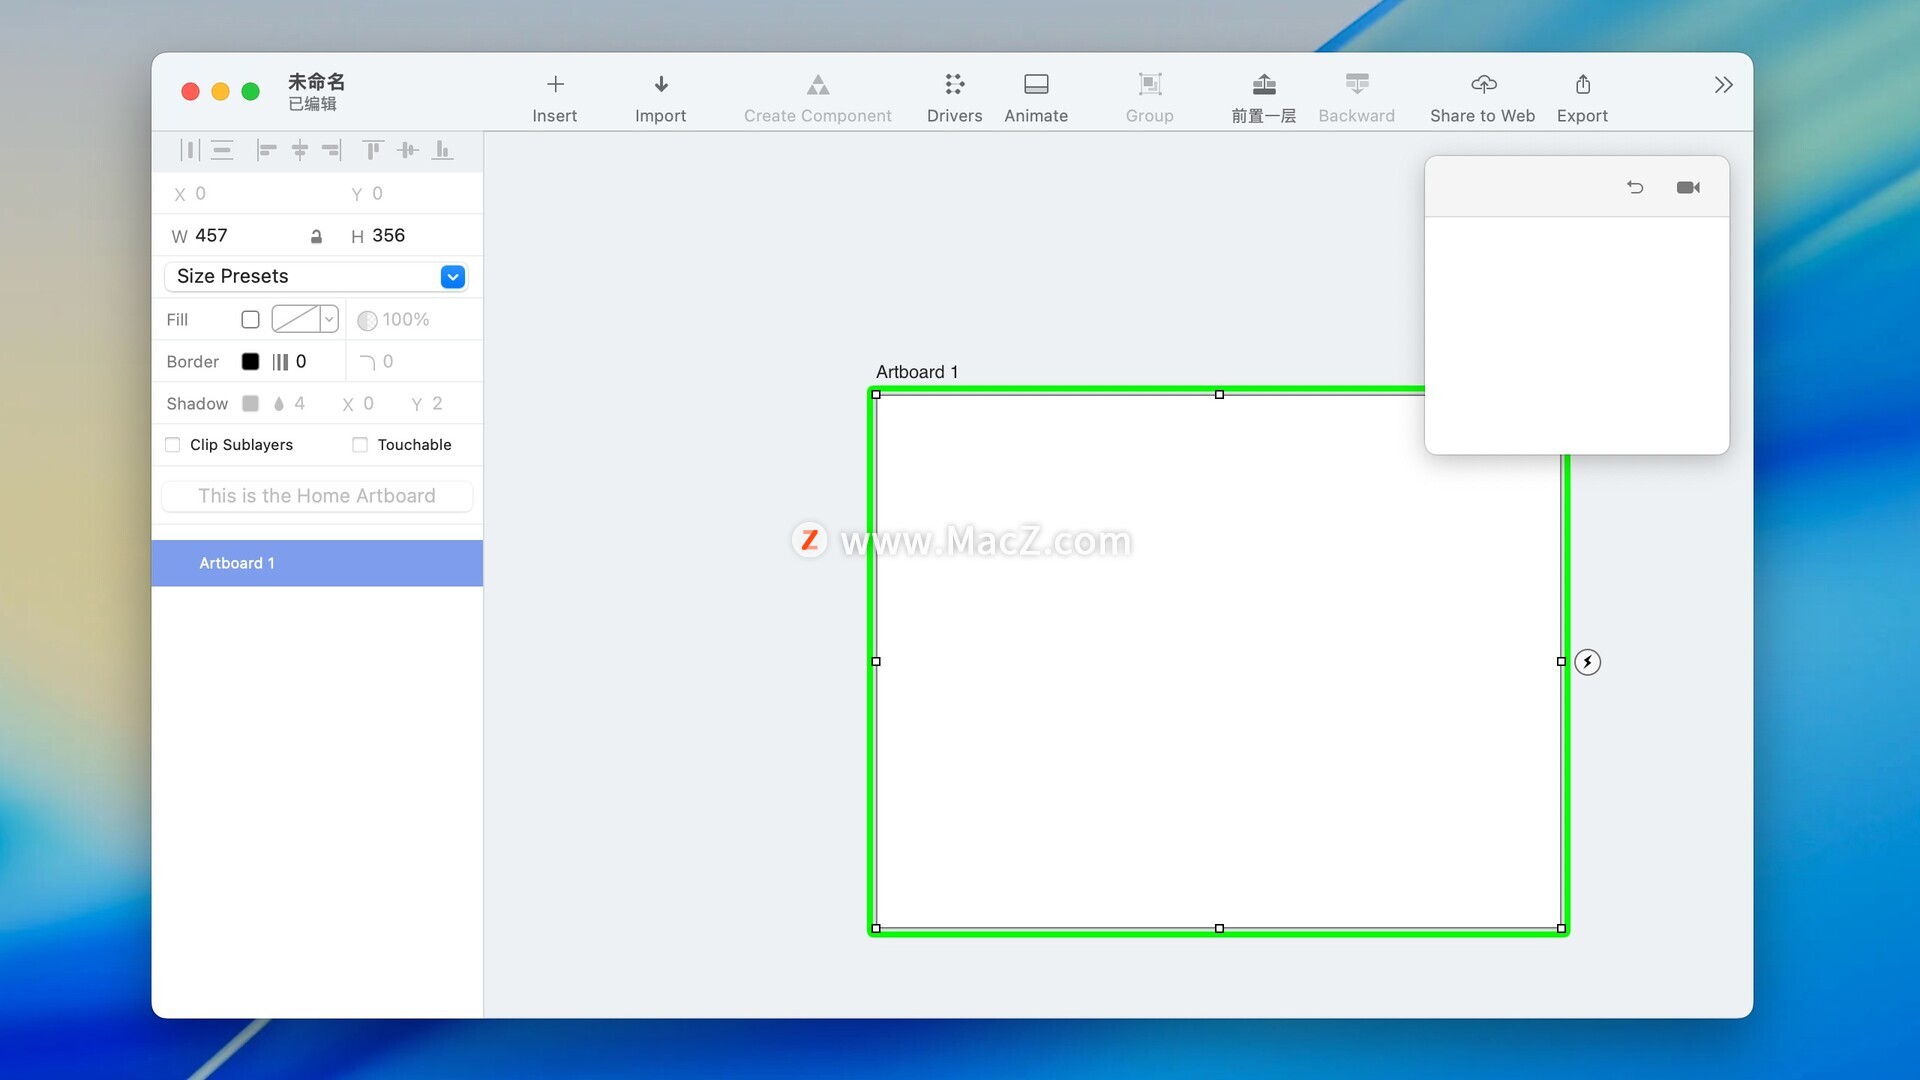Image resolution: width=1920 pixels, height=1080 pixels.
Task: Start recording with the camera icon
Action: pyautogui.click(x=1688, y=188)
